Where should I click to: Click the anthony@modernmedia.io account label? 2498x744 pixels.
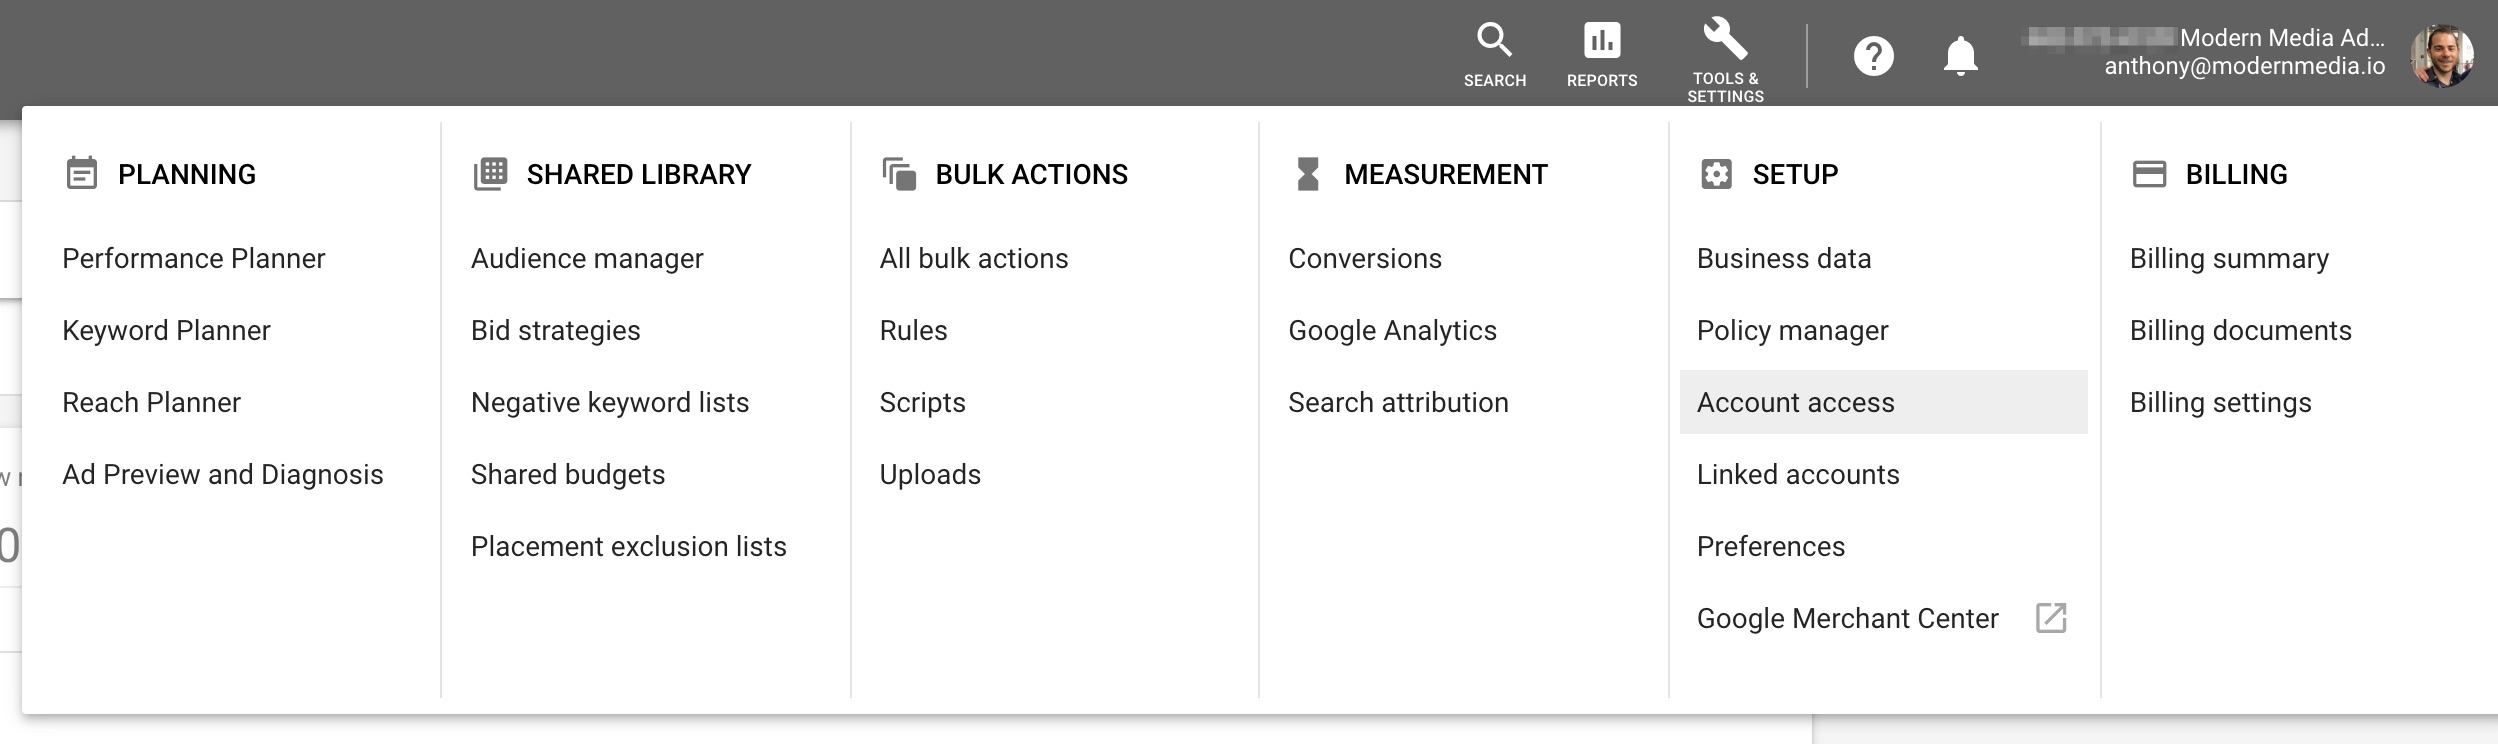[2244, 66]
